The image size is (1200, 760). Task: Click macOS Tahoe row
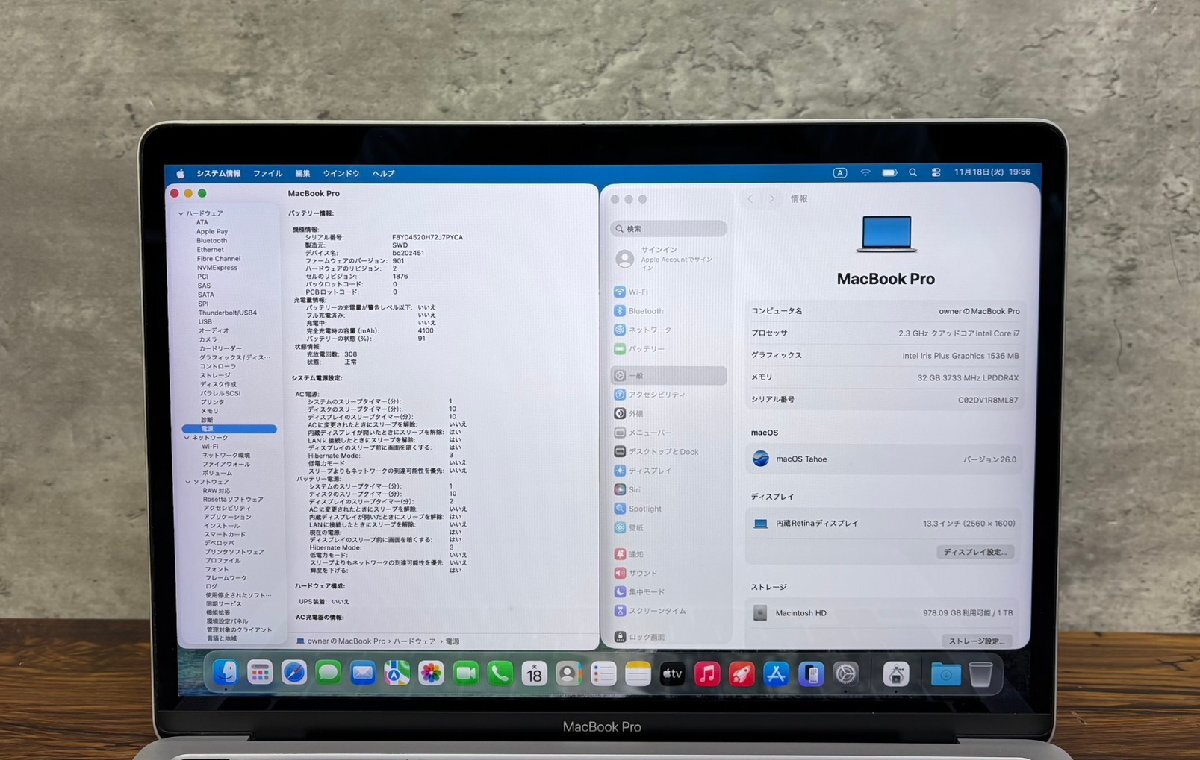(886, 459)
